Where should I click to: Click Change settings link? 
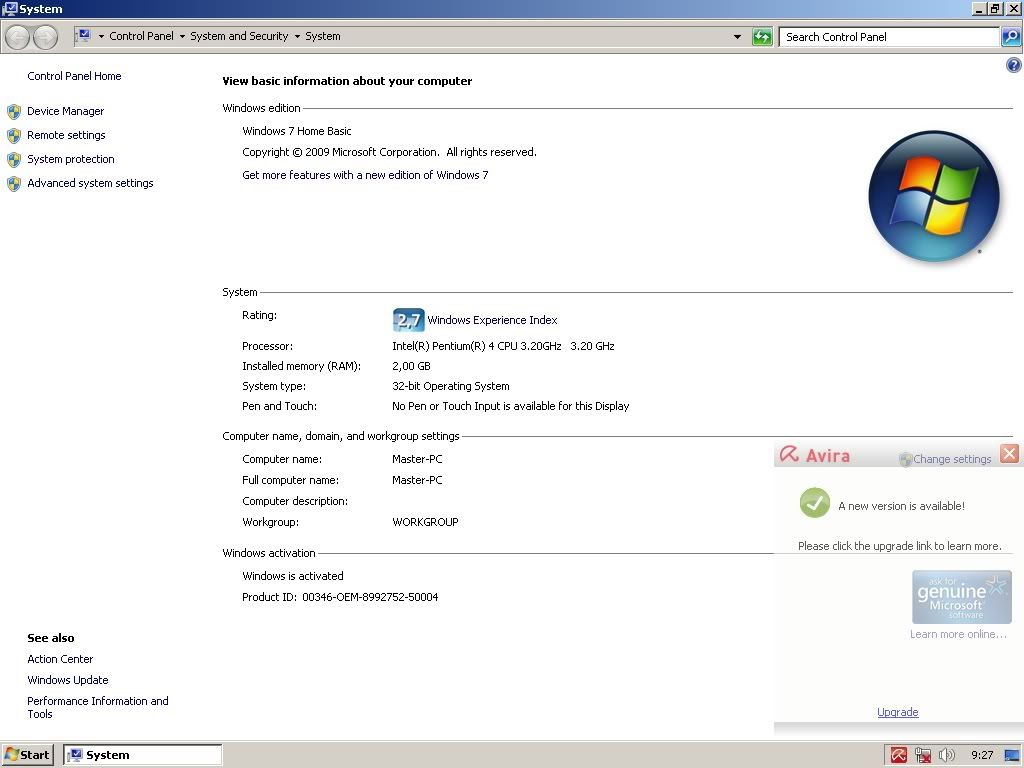point(952,459)
